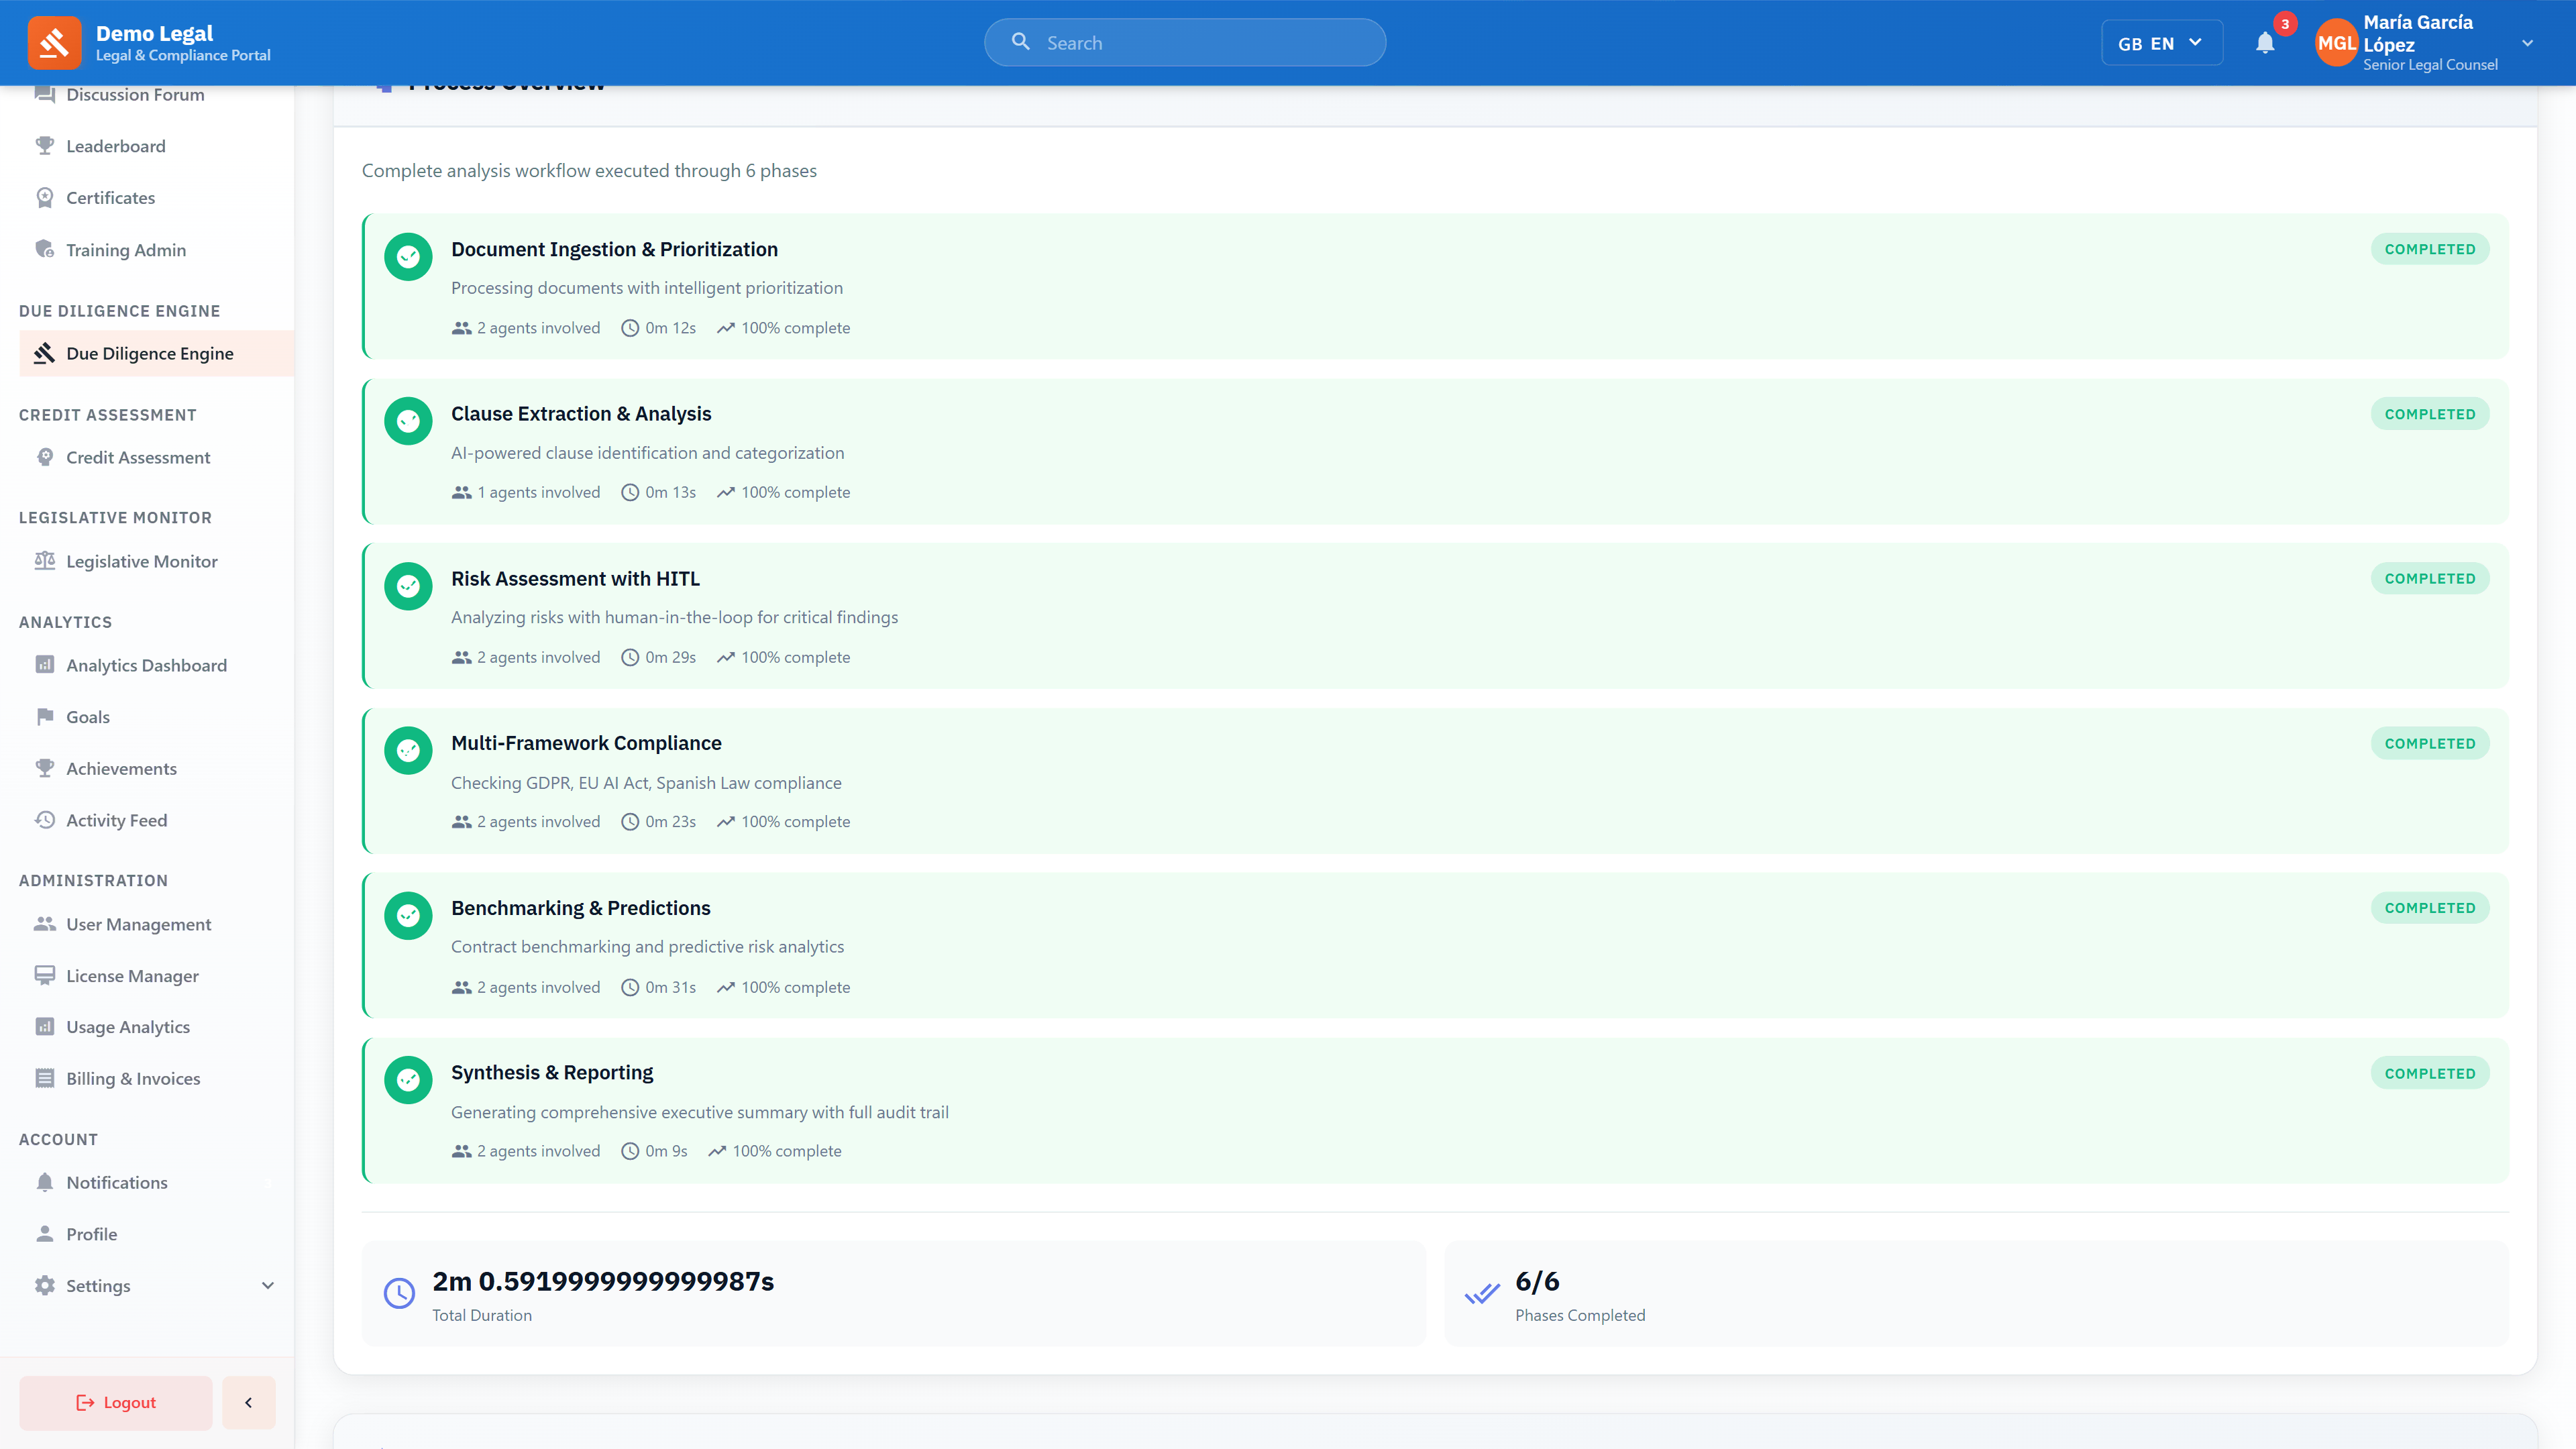This screenshot has height=1449, width=2576.
Task: Open the Credit Assessment badge icon
Action: pos(44,456)
